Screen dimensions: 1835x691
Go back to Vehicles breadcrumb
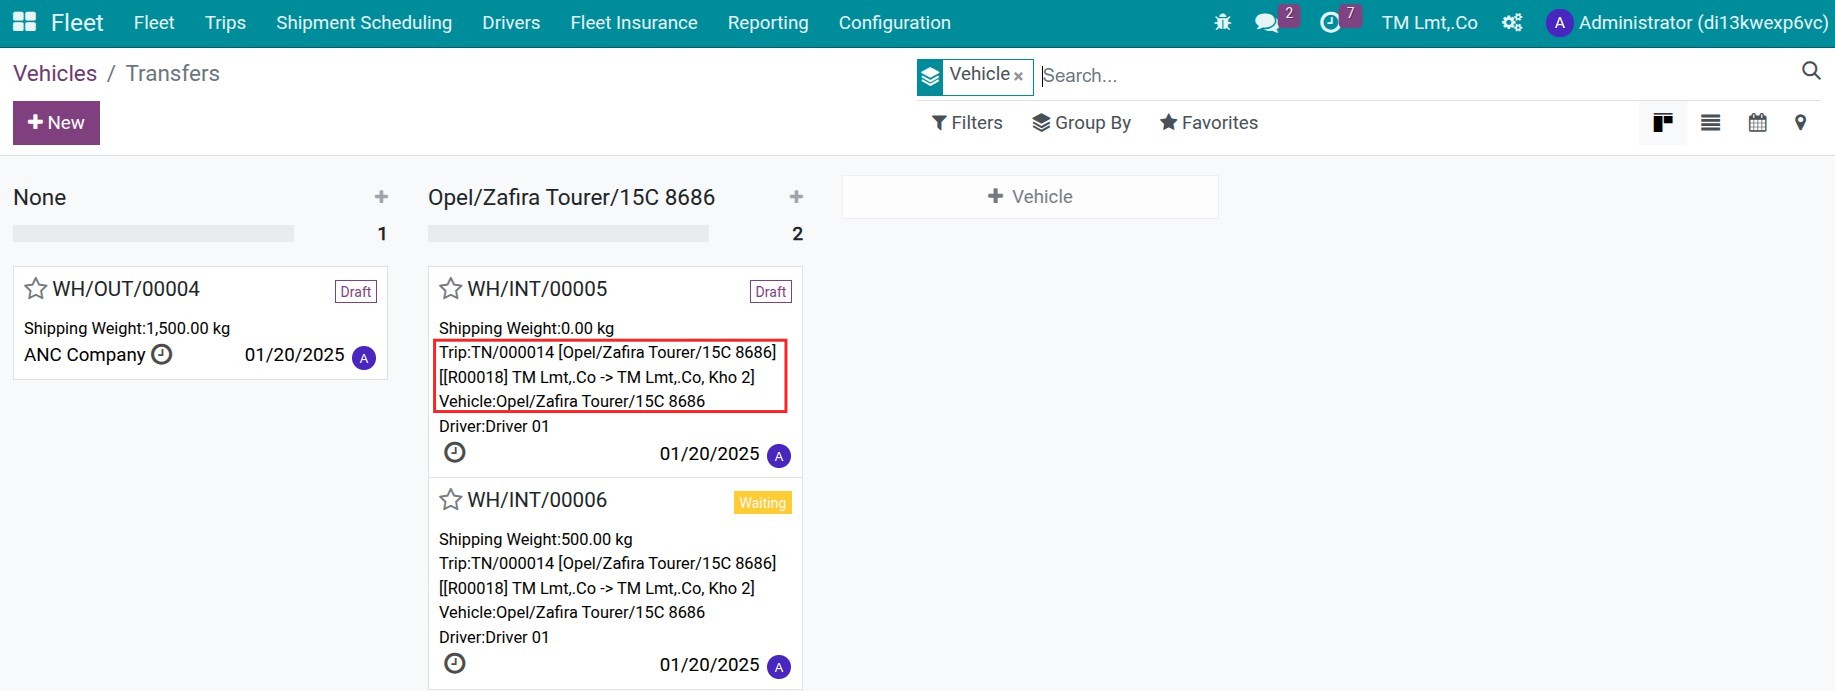coord(55,73)
